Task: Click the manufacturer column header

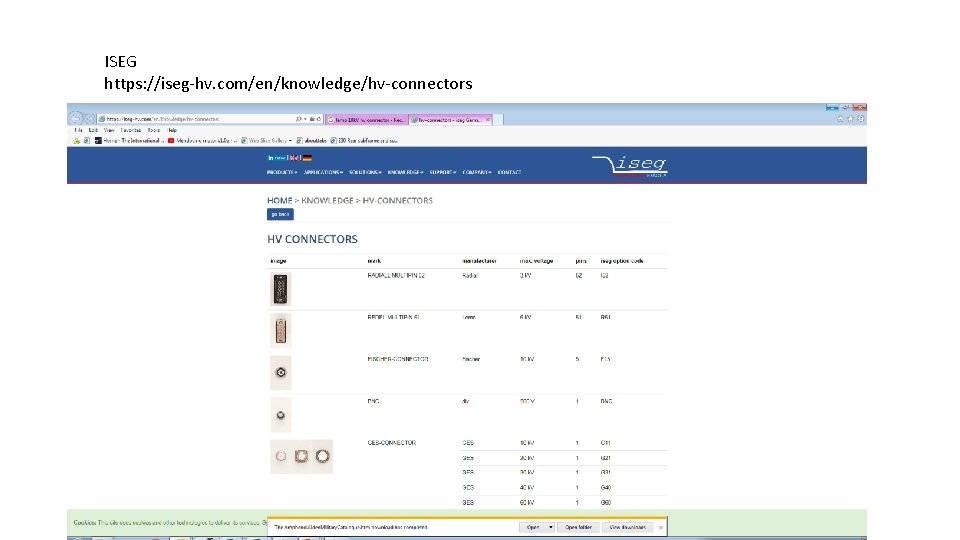Action: click(479, 261)
